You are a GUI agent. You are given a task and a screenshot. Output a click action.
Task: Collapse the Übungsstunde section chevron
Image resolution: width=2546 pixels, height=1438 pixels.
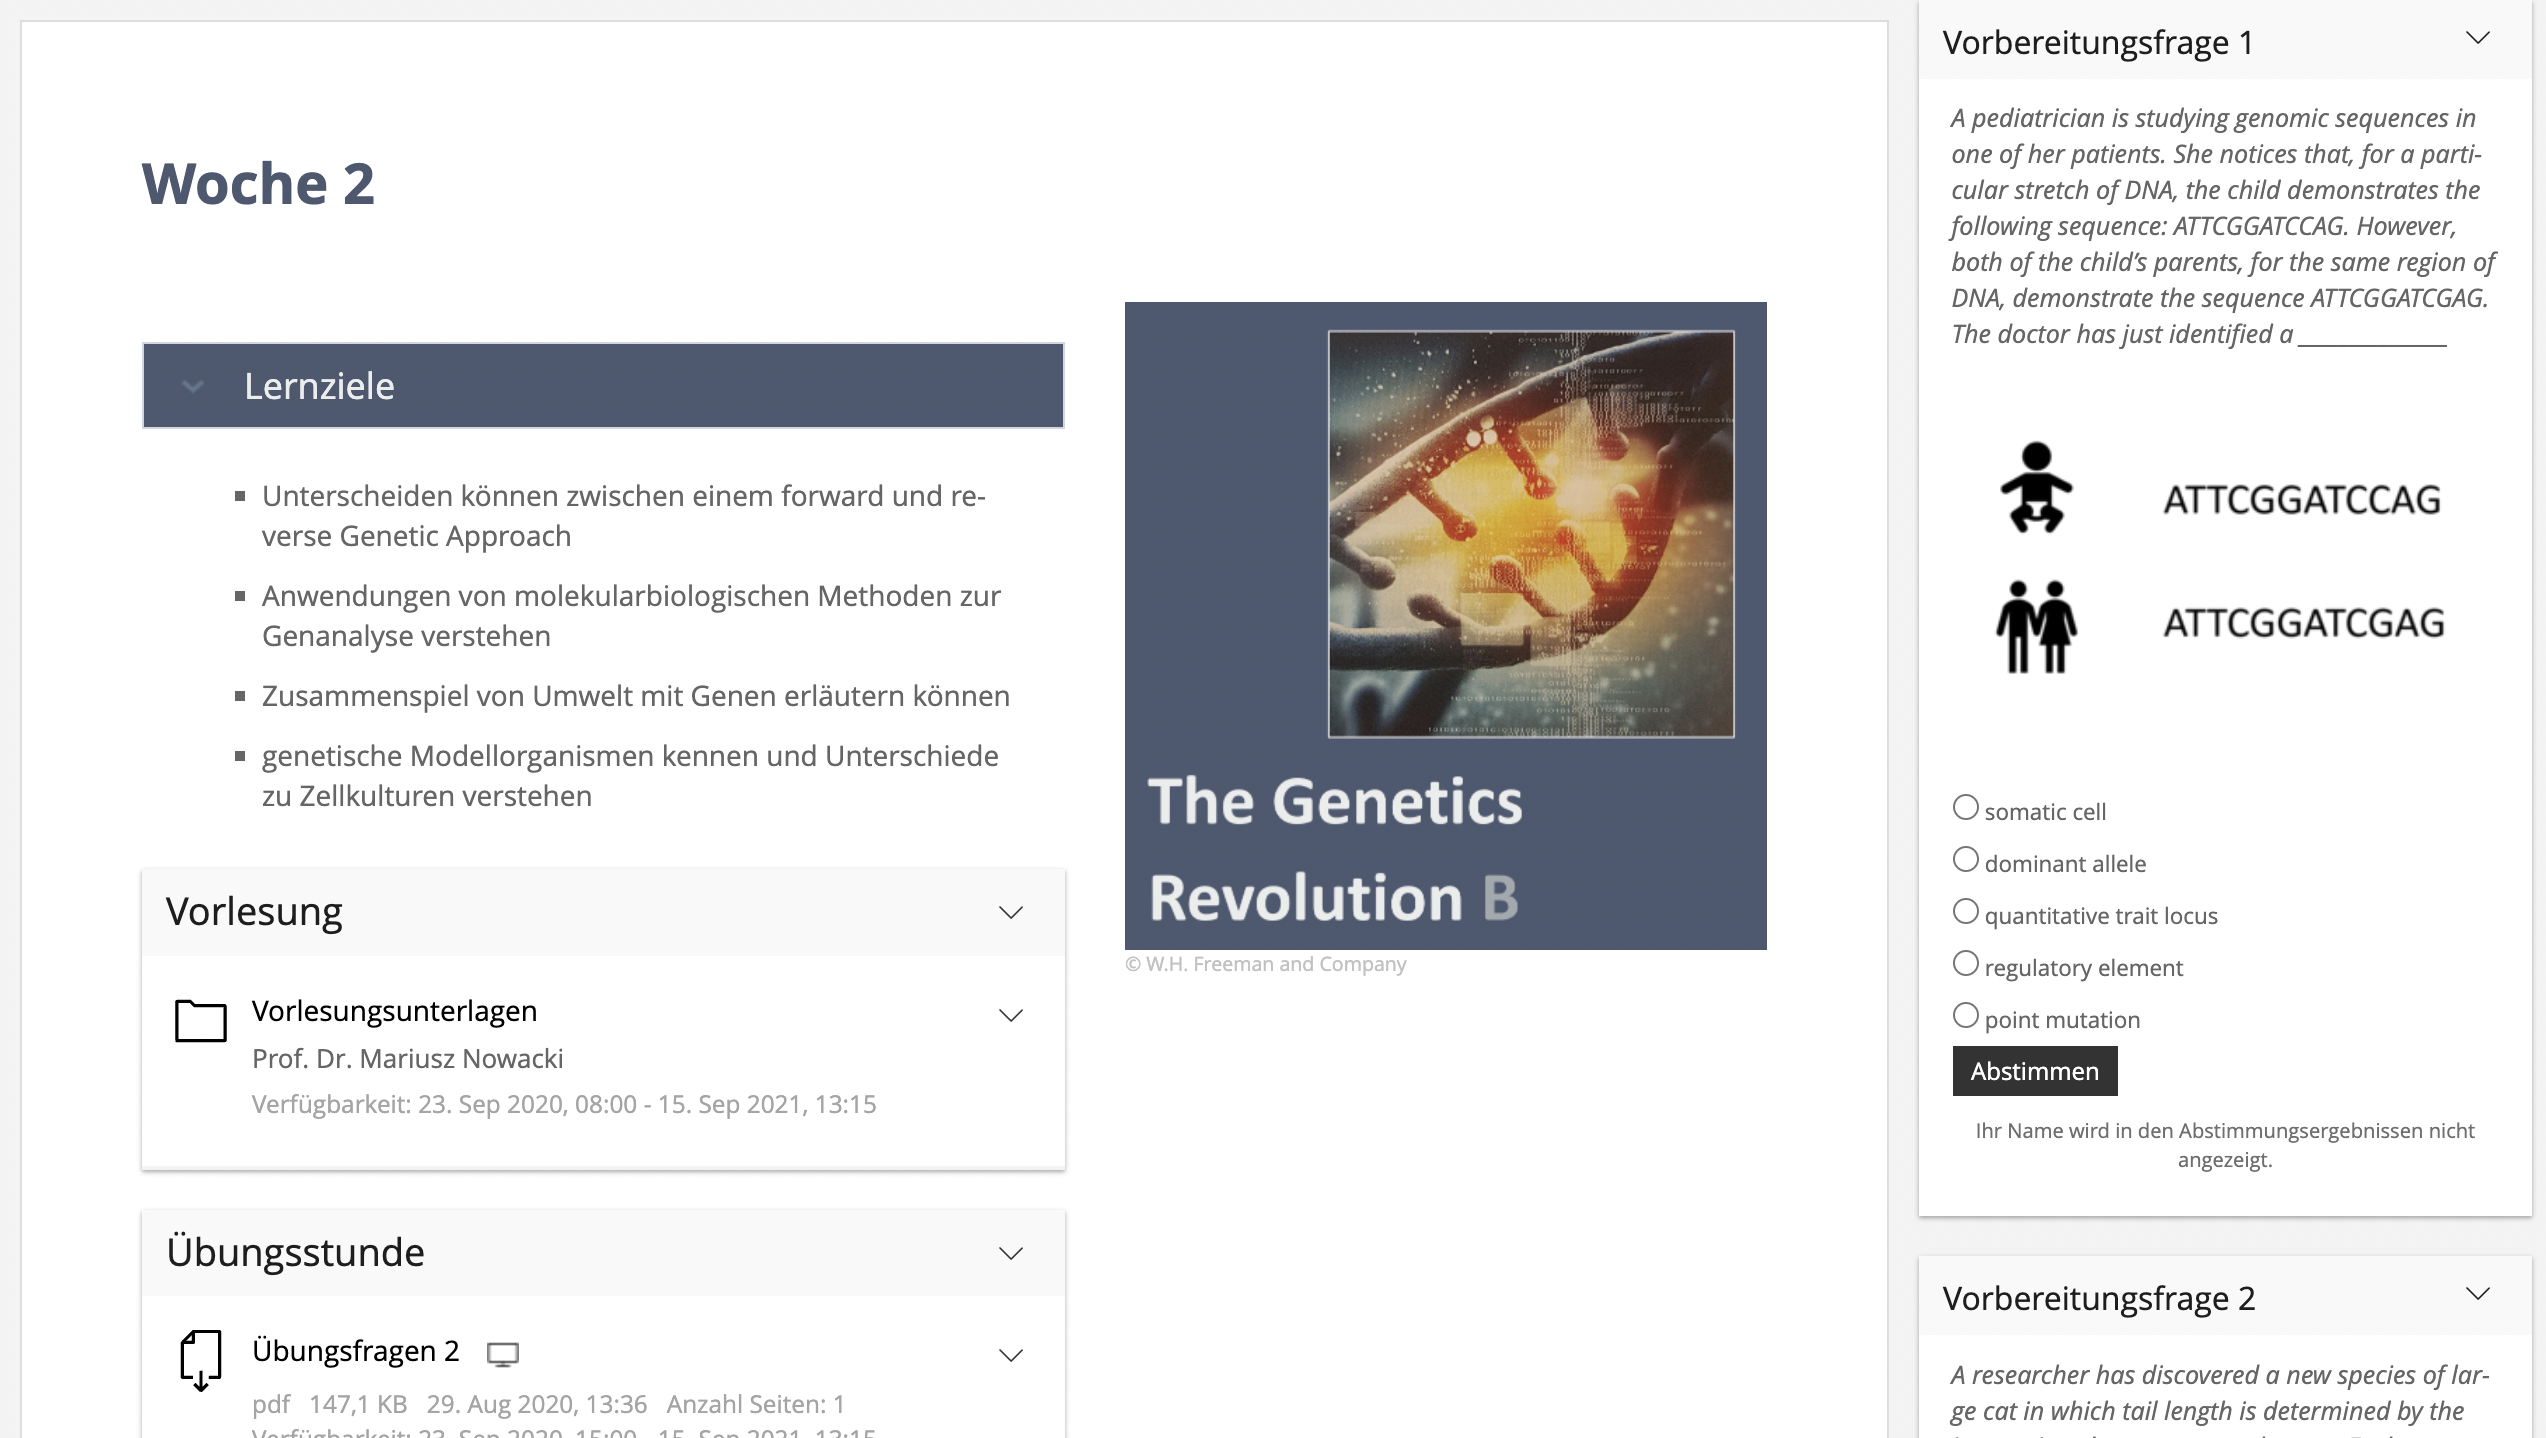pyautogui.click(x=1011, y=1253)
